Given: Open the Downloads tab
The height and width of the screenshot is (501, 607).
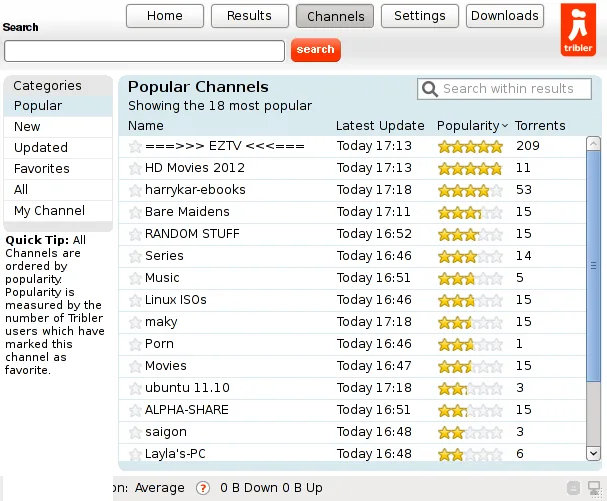Looking at the screenshot, I should [x=505, y=16].
